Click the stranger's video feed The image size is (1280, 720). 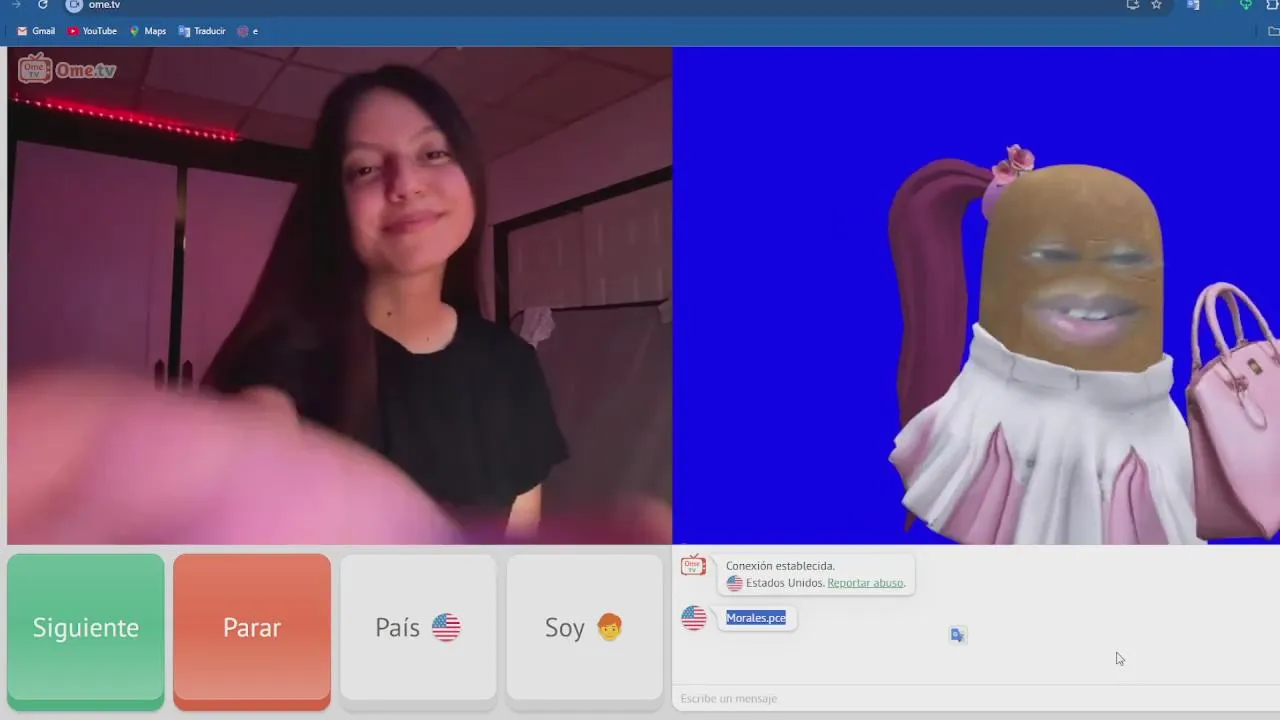tap(339, 296)
